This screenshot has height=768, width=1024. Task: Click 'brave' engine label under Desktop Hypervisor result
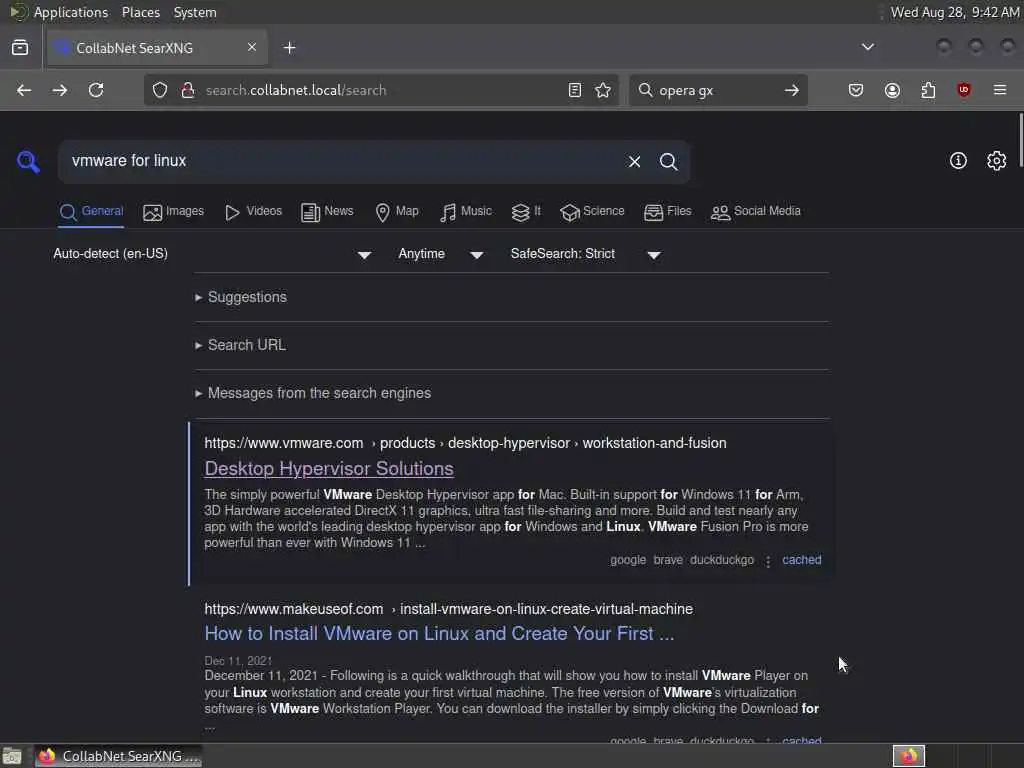click(x=667, y=560)
